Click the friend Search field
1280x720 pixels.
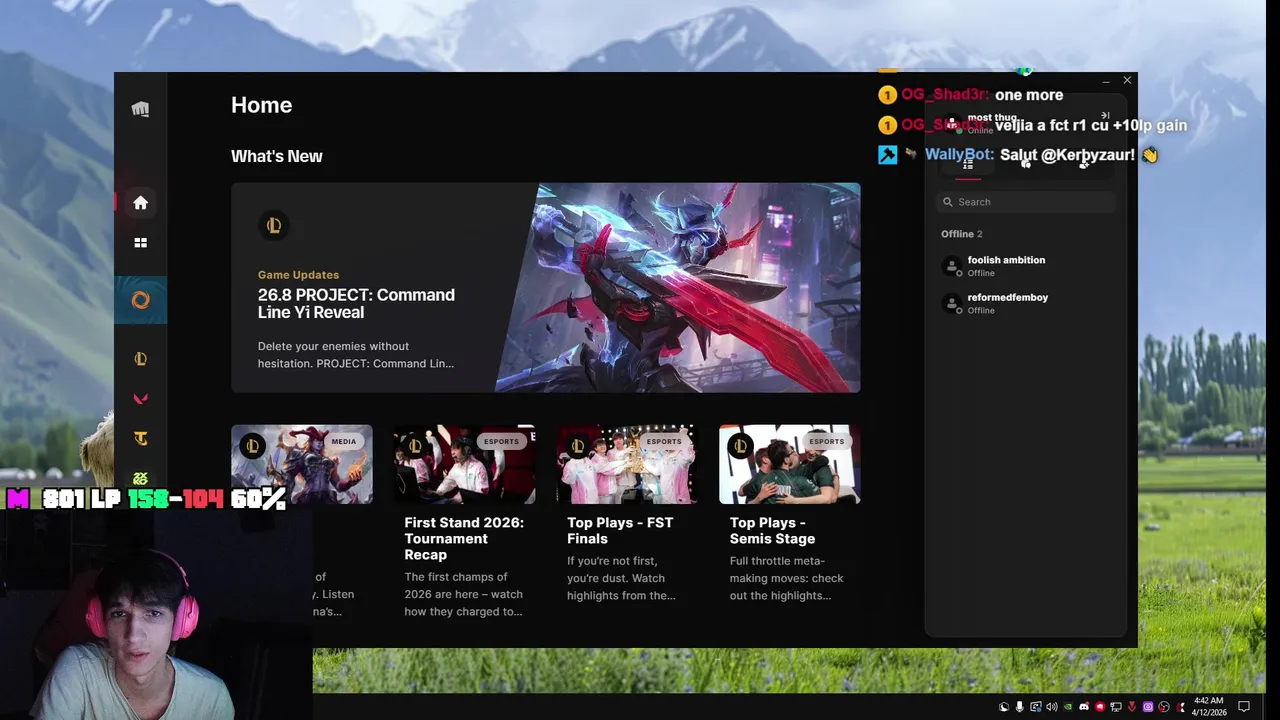click(x=1026, y=202)
